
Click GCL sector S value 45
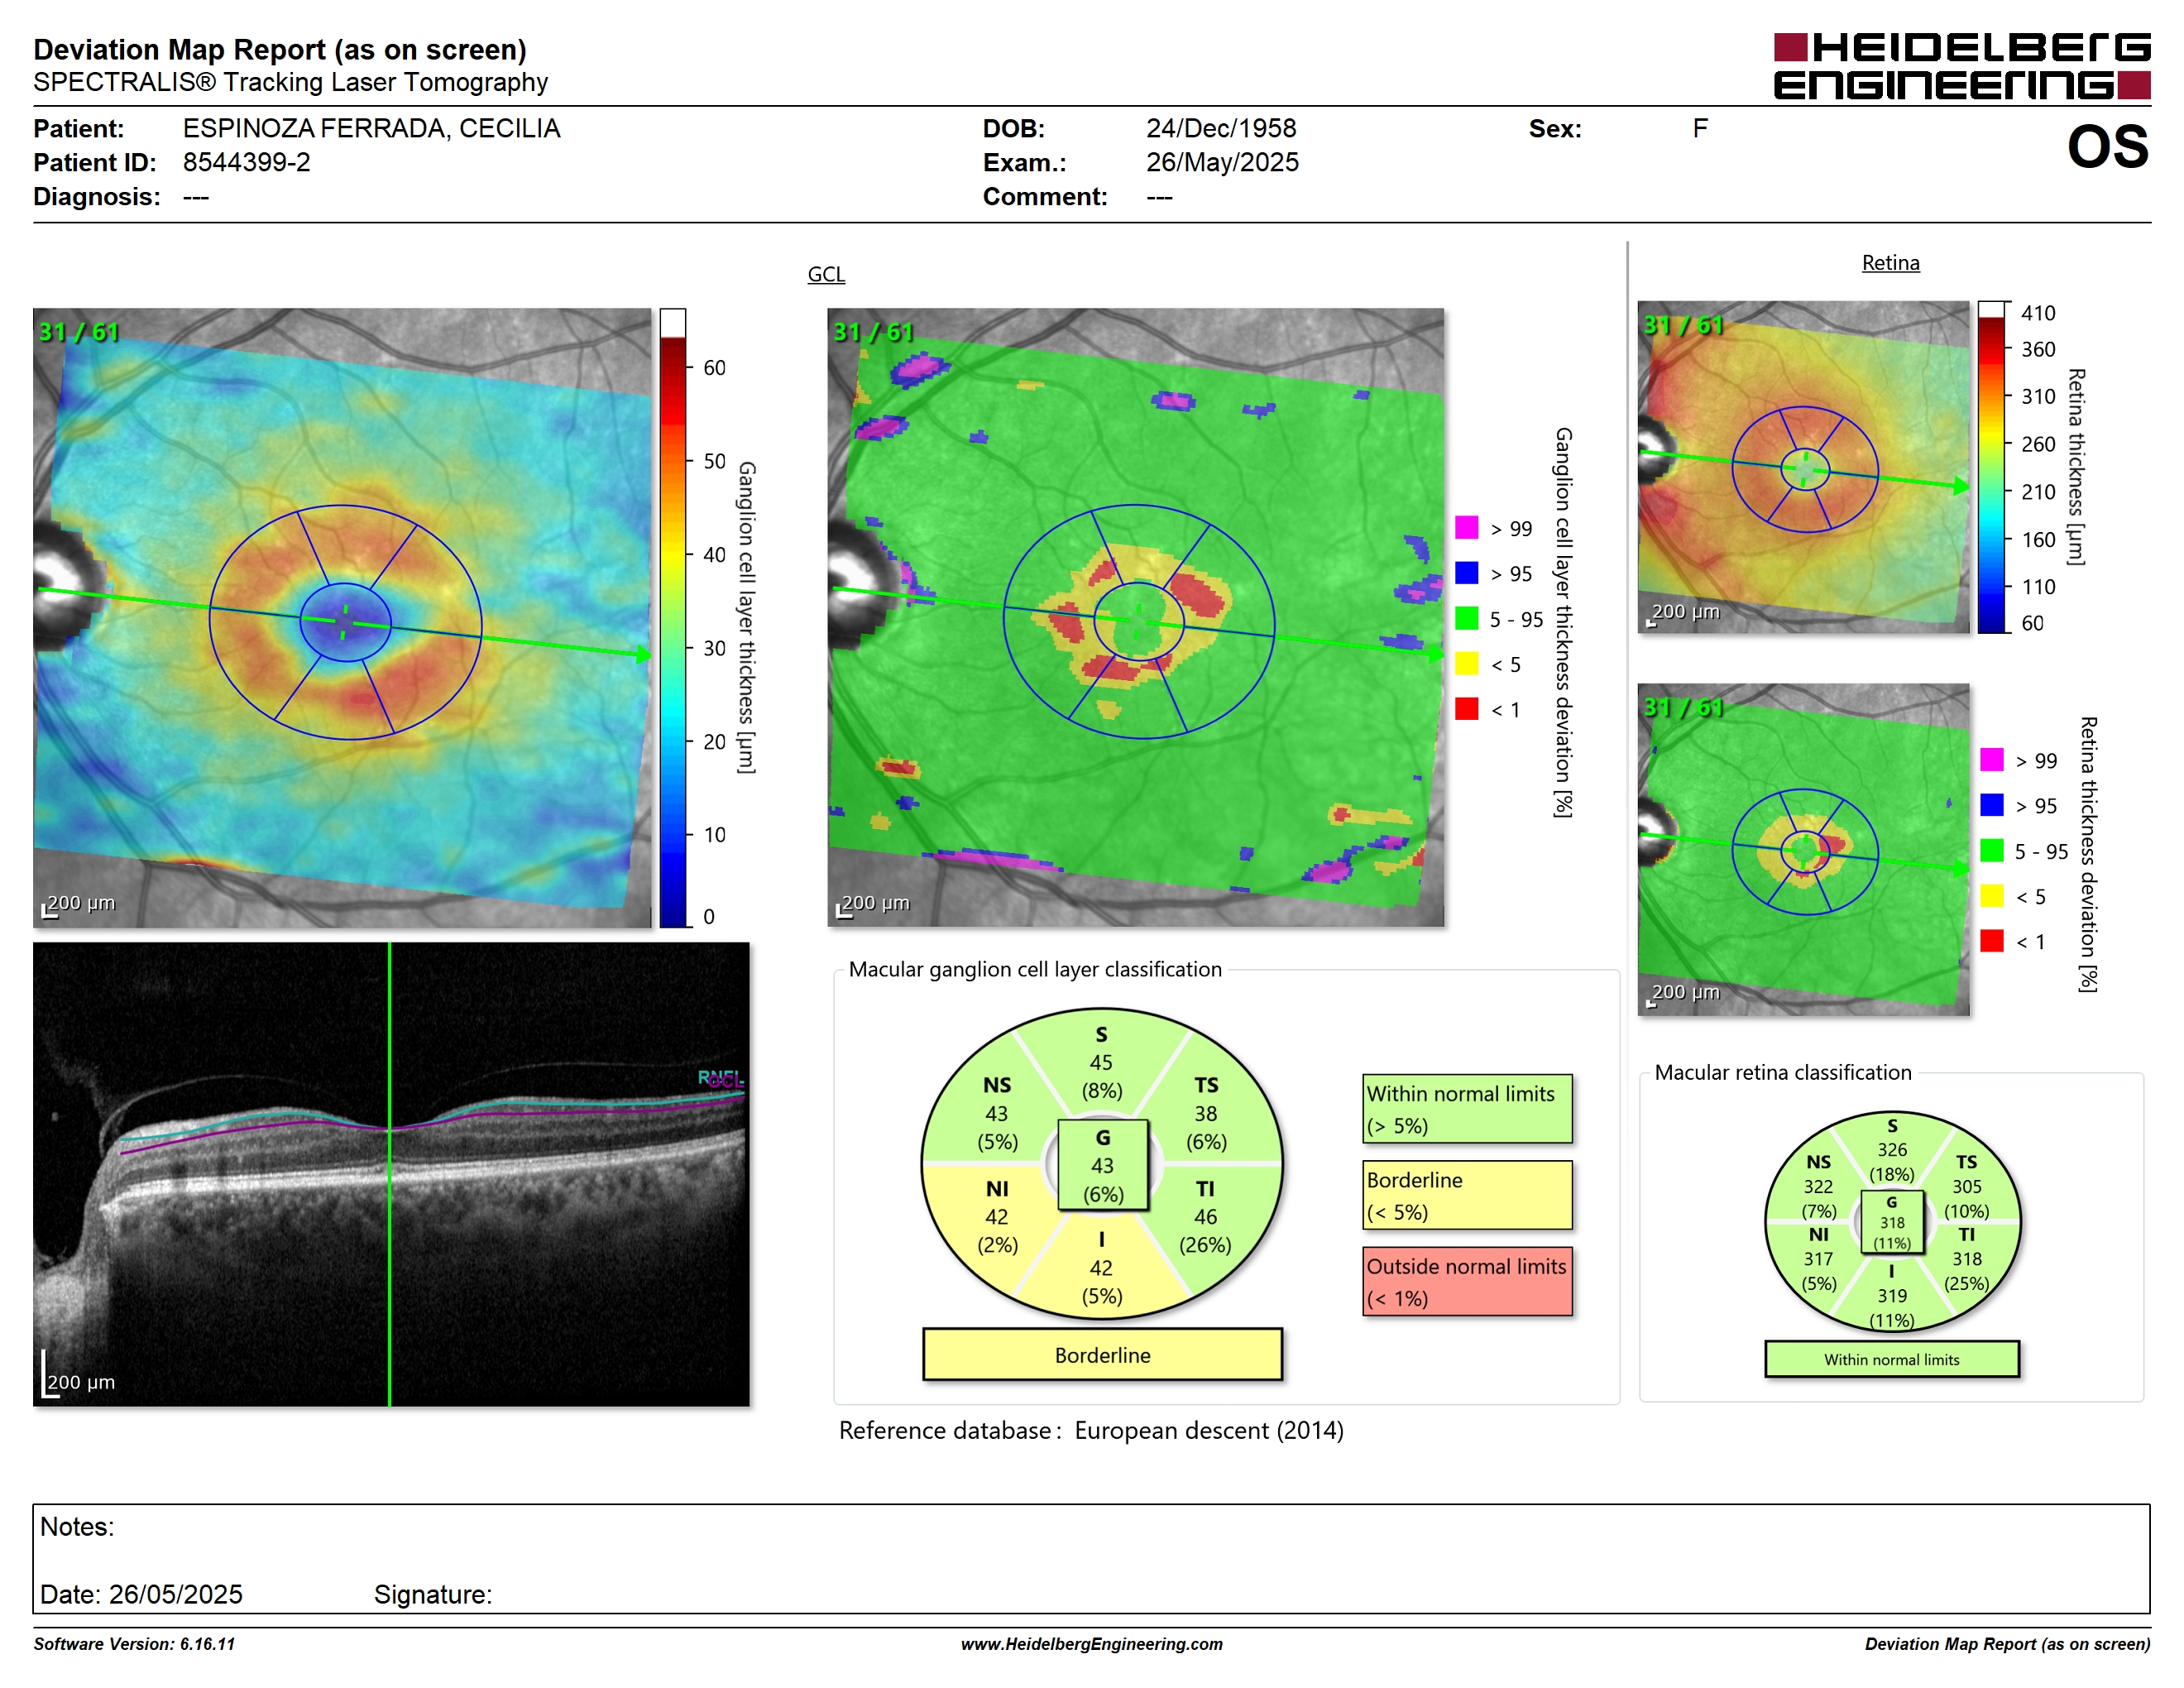pyautogui.click(x=1101, y=1062)
